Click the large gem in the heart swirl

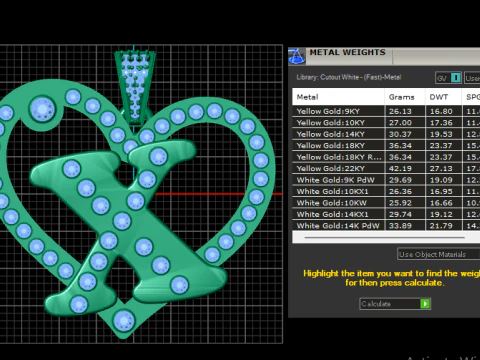(x=42, y=109)
